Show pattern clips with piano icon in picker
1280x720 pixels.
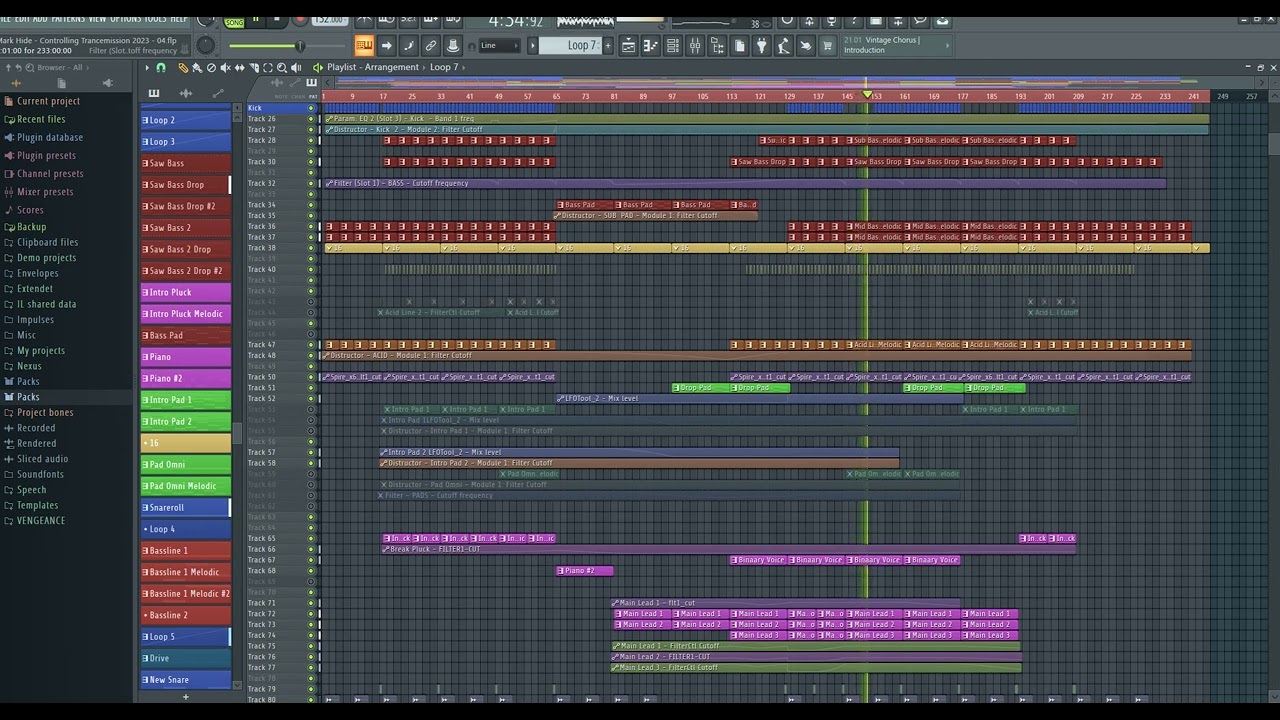pyautogui.click(x=154, y=93)
